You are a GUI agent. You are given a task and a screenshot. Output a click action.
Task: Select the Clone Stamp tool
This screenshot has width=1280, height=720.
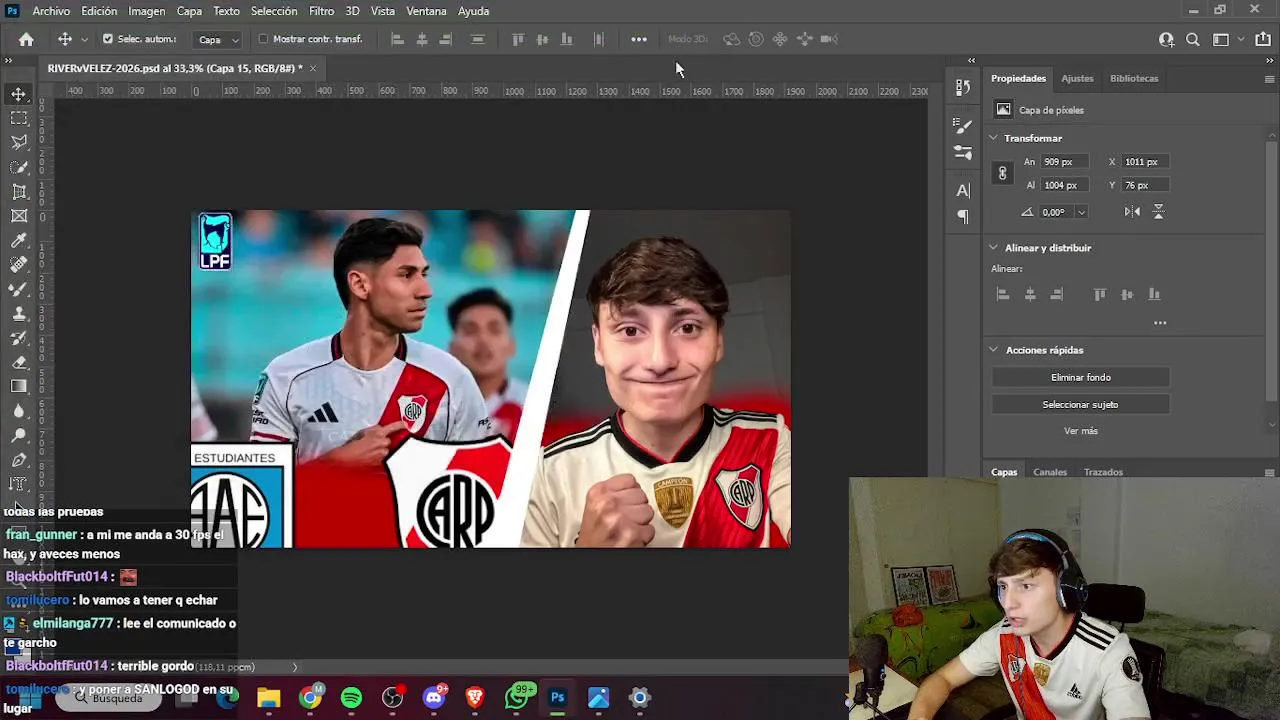point(19,313)
